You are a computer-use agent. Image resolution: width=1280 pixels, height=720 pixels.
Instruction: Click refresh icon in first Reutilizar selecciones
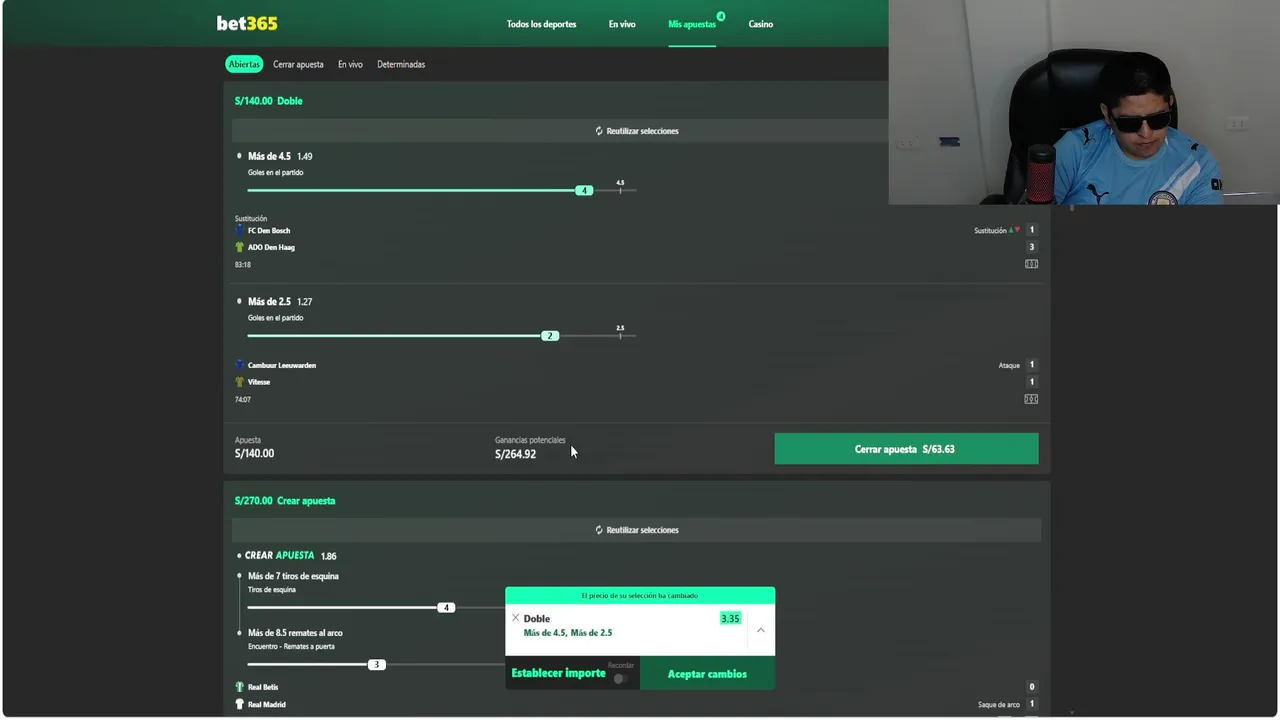click(599, 131)
